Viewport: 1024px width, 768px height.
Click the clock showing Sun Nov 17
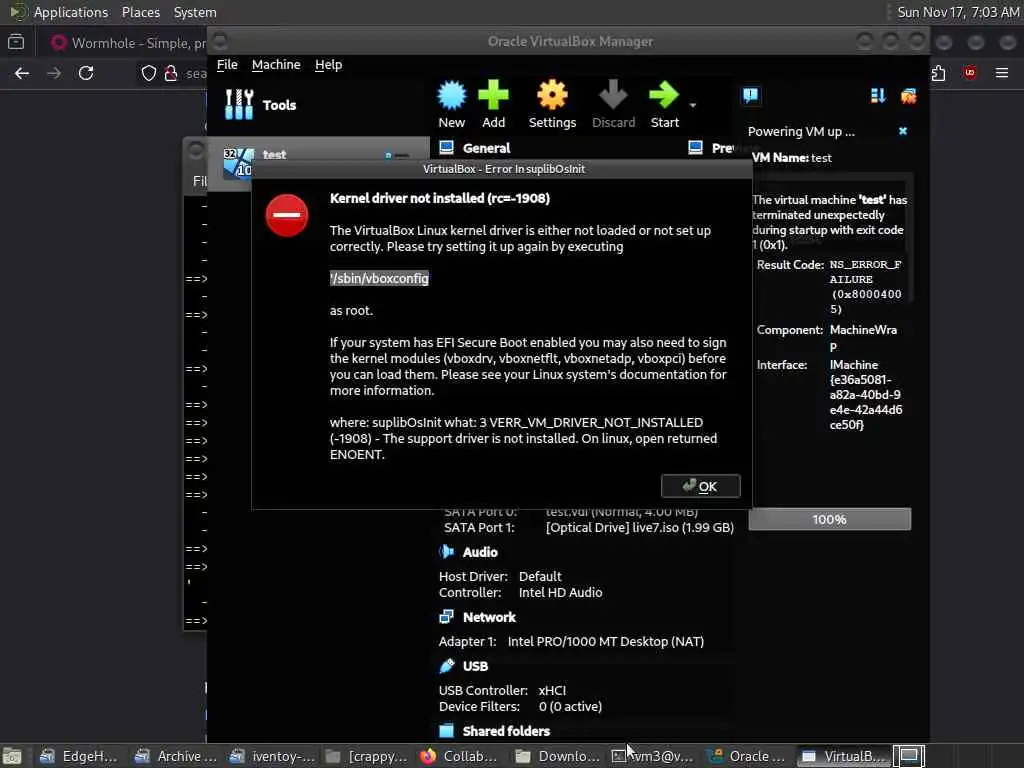958,12
